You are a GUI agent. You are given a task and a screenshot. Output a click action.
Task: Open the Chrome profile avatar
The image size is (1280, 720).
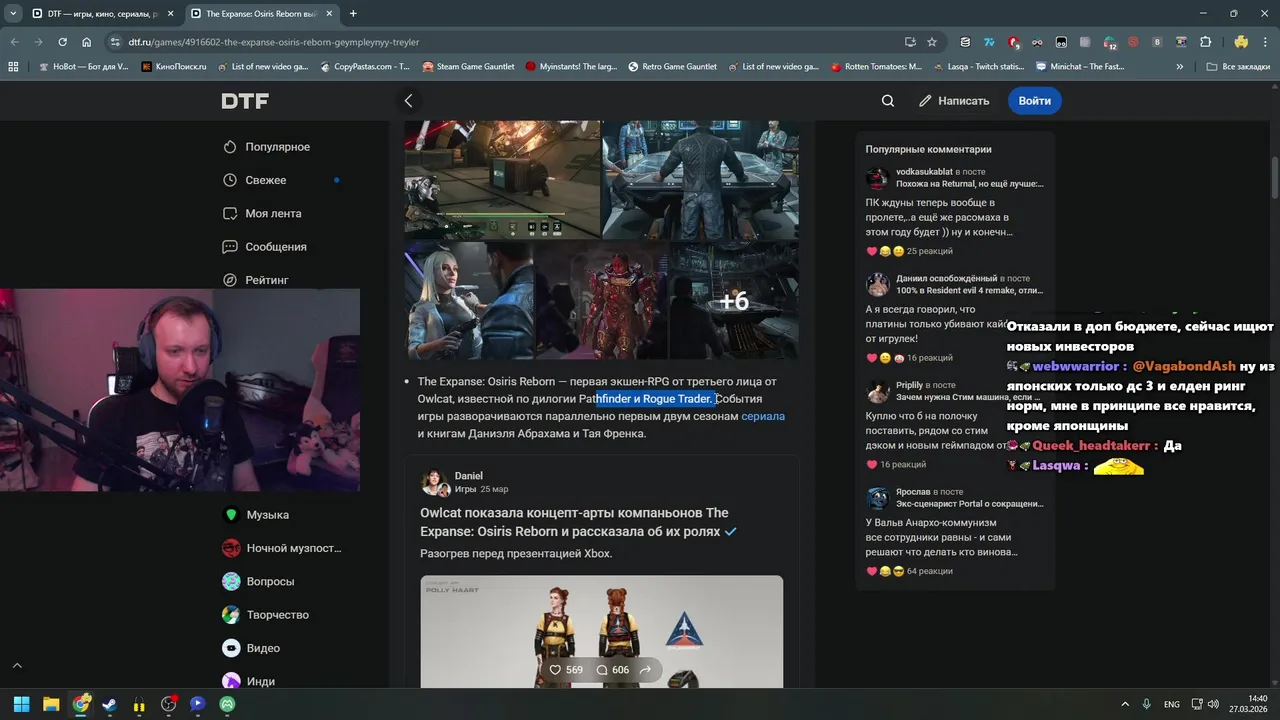(x=1241, y=42)
